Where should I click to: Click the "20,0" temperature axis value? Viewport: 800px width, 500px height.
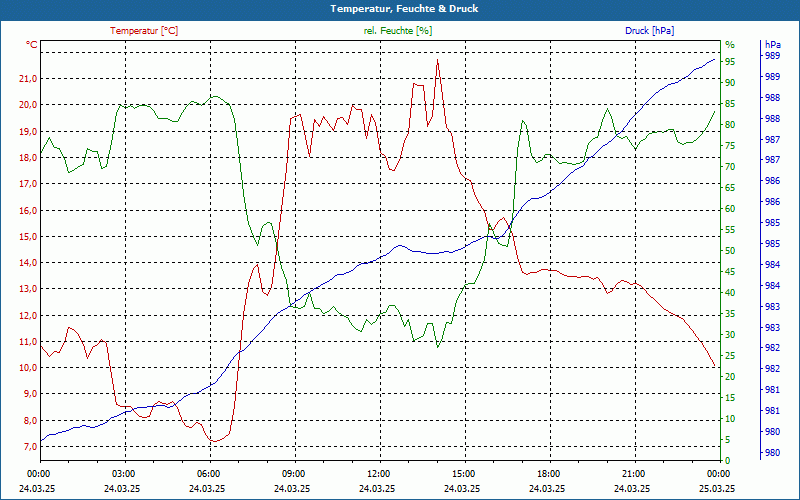point(28,105)
